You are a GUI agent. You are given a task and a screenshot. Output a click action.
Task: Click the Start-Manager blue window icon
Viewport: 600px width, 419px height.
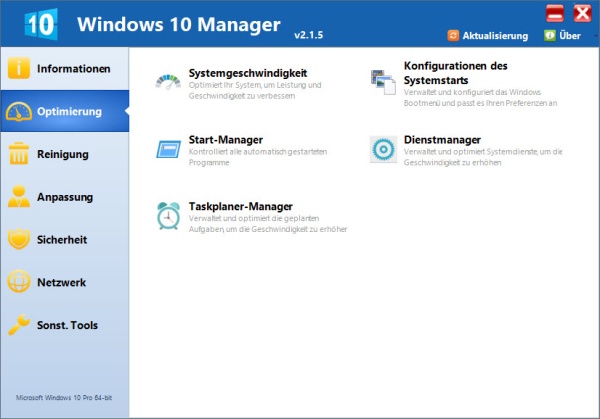click(168, 149)
